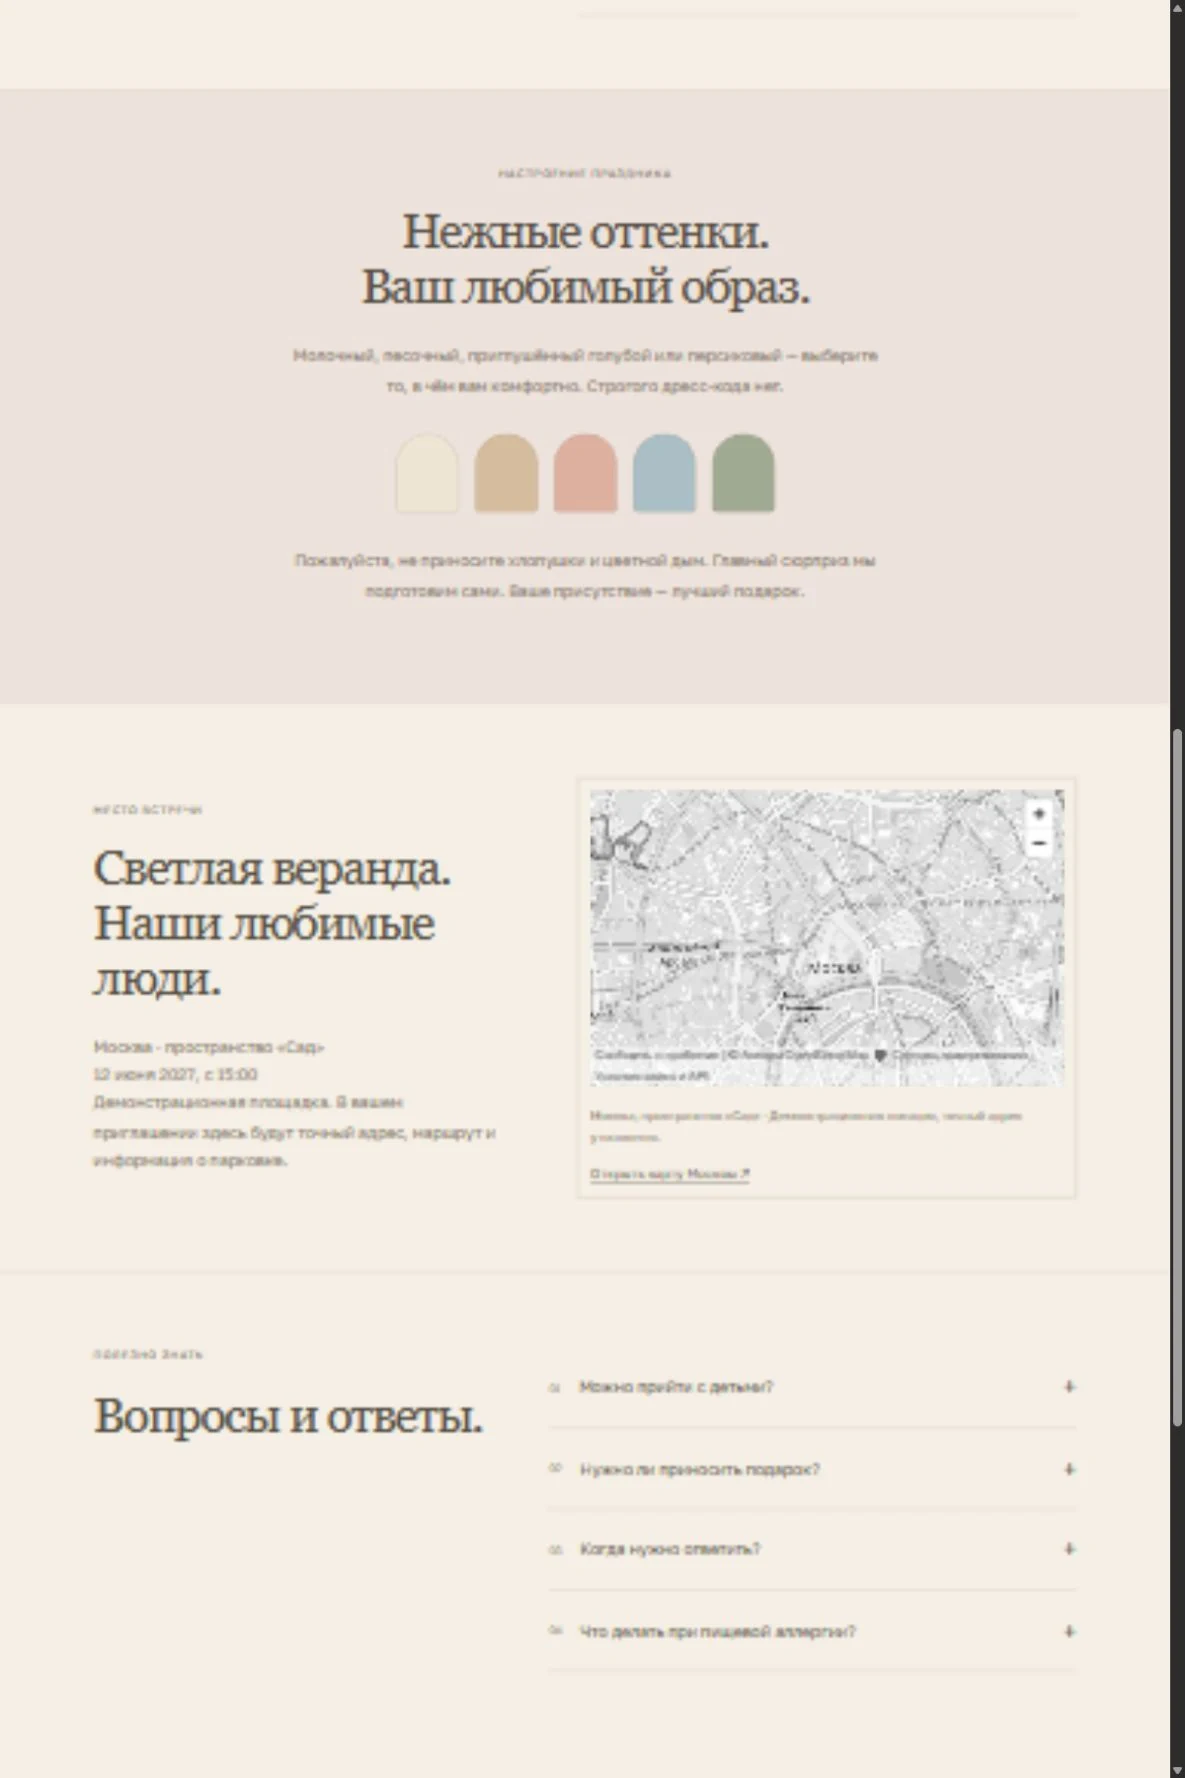Click paragraph starting «Молочный, песочный, приглушённый голубой»
Image resolution: width=1185 pixels, height=1778 pixels.
(x=585, y=370)
